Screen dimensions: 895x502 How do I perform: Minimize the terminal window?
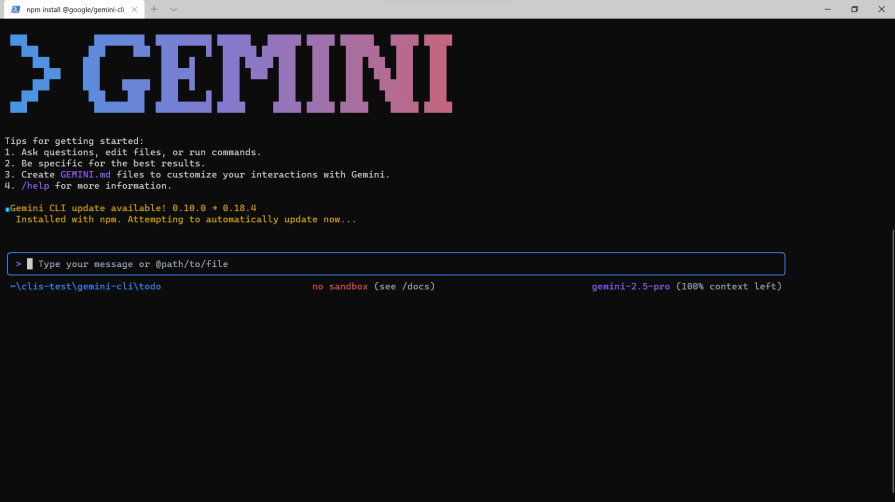(824, 9)
